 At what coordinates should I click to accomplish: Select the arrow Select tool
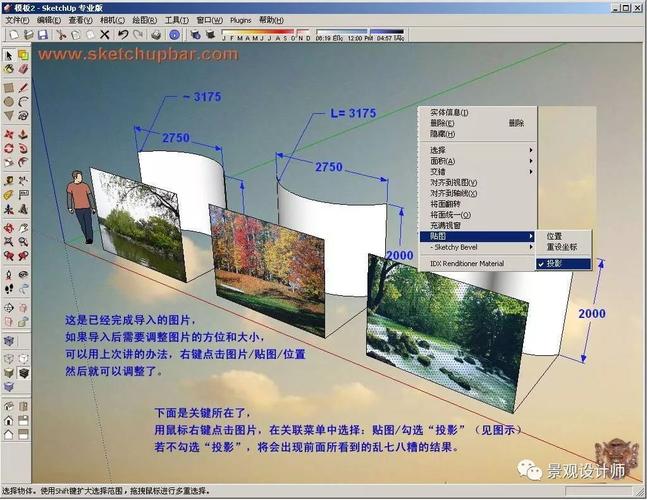coord(9,55)
